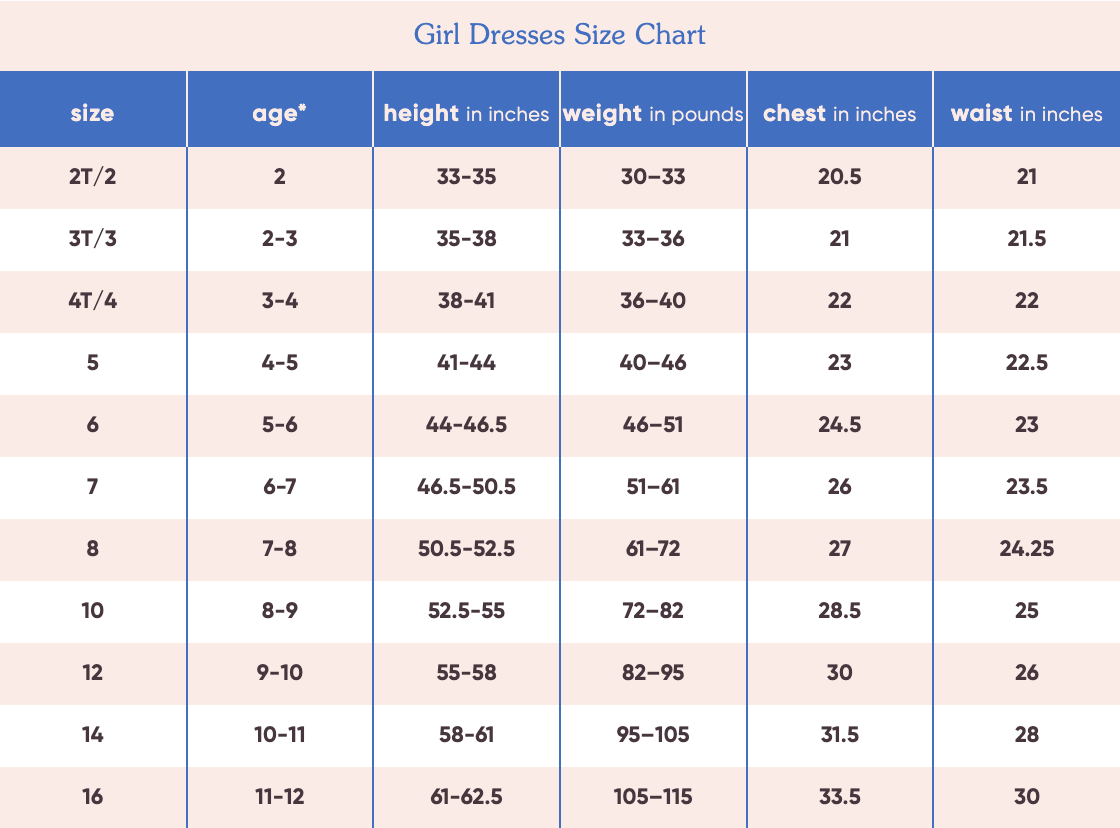The image size is (1120, 828).
Task: Select the 2T/2 size cell
Action: coord(92,176)
